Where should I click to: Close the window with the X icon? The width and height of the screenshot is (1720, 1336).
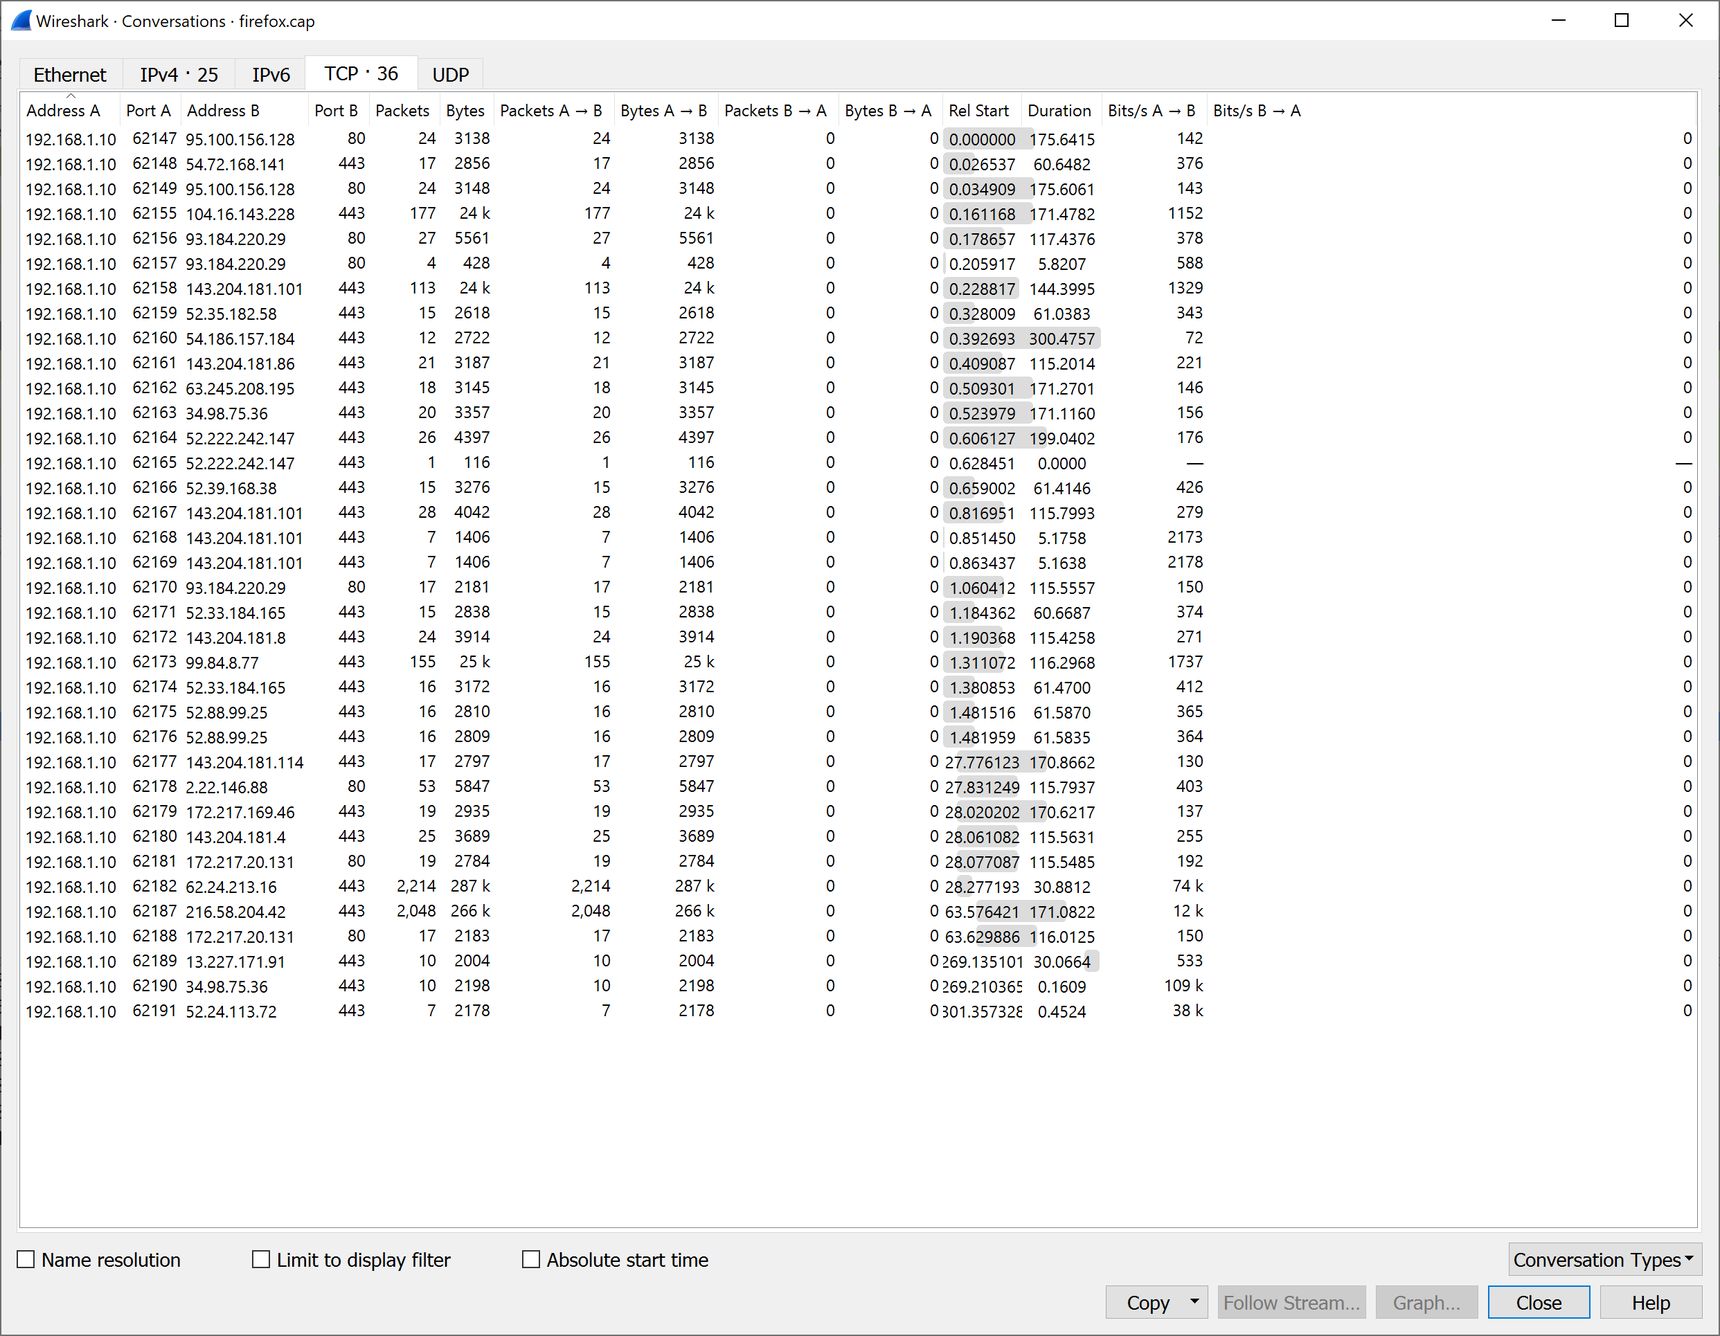[x=1686, y=20]
